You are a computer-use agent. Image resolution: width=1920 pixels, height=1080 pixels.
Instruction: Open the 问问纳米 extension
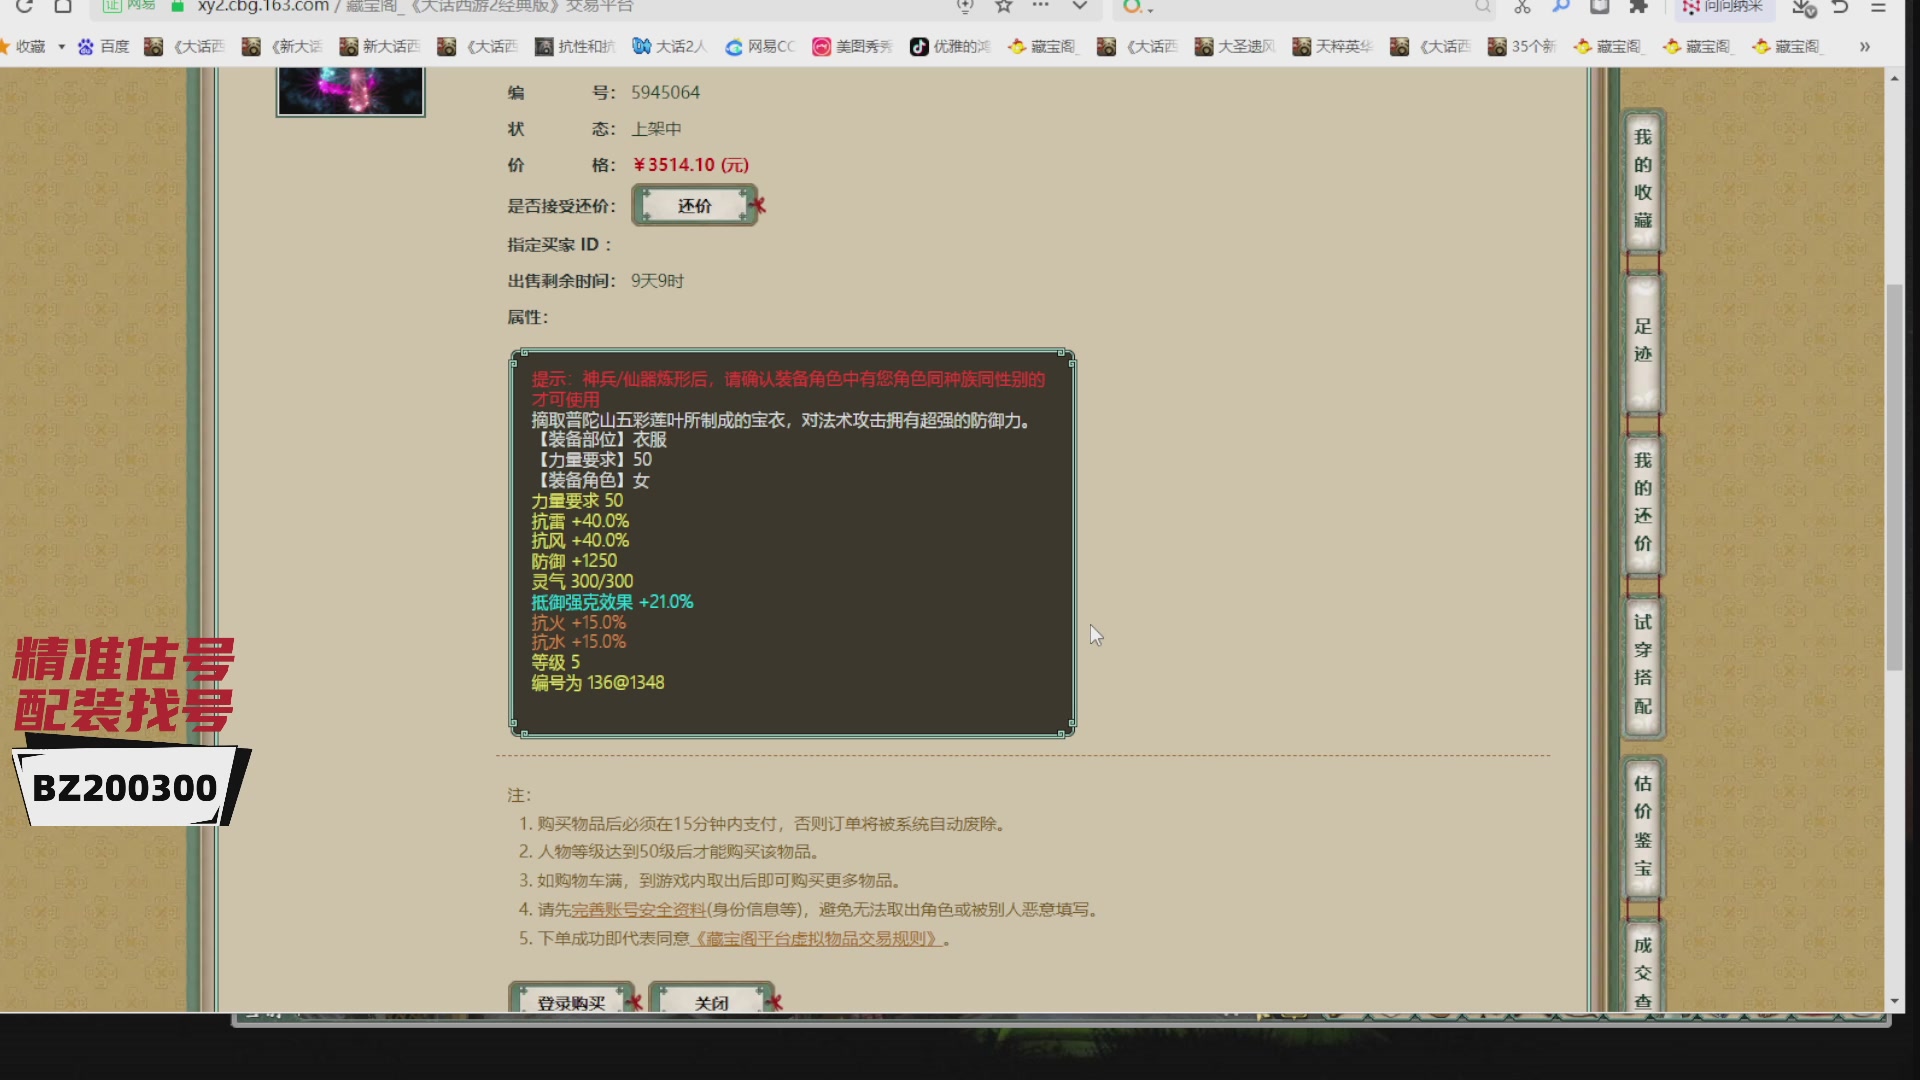tap(1725, 9)
